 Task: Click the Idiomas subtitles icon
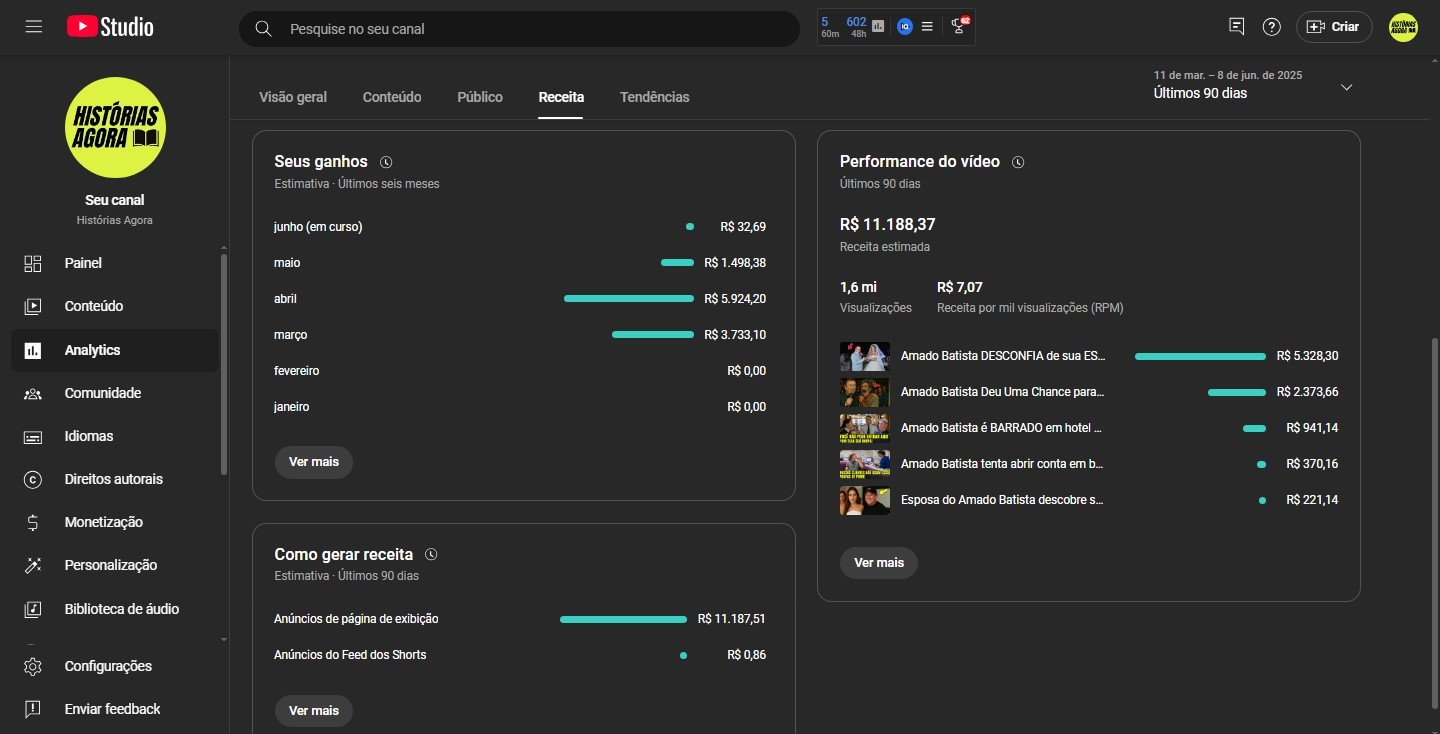33,436
